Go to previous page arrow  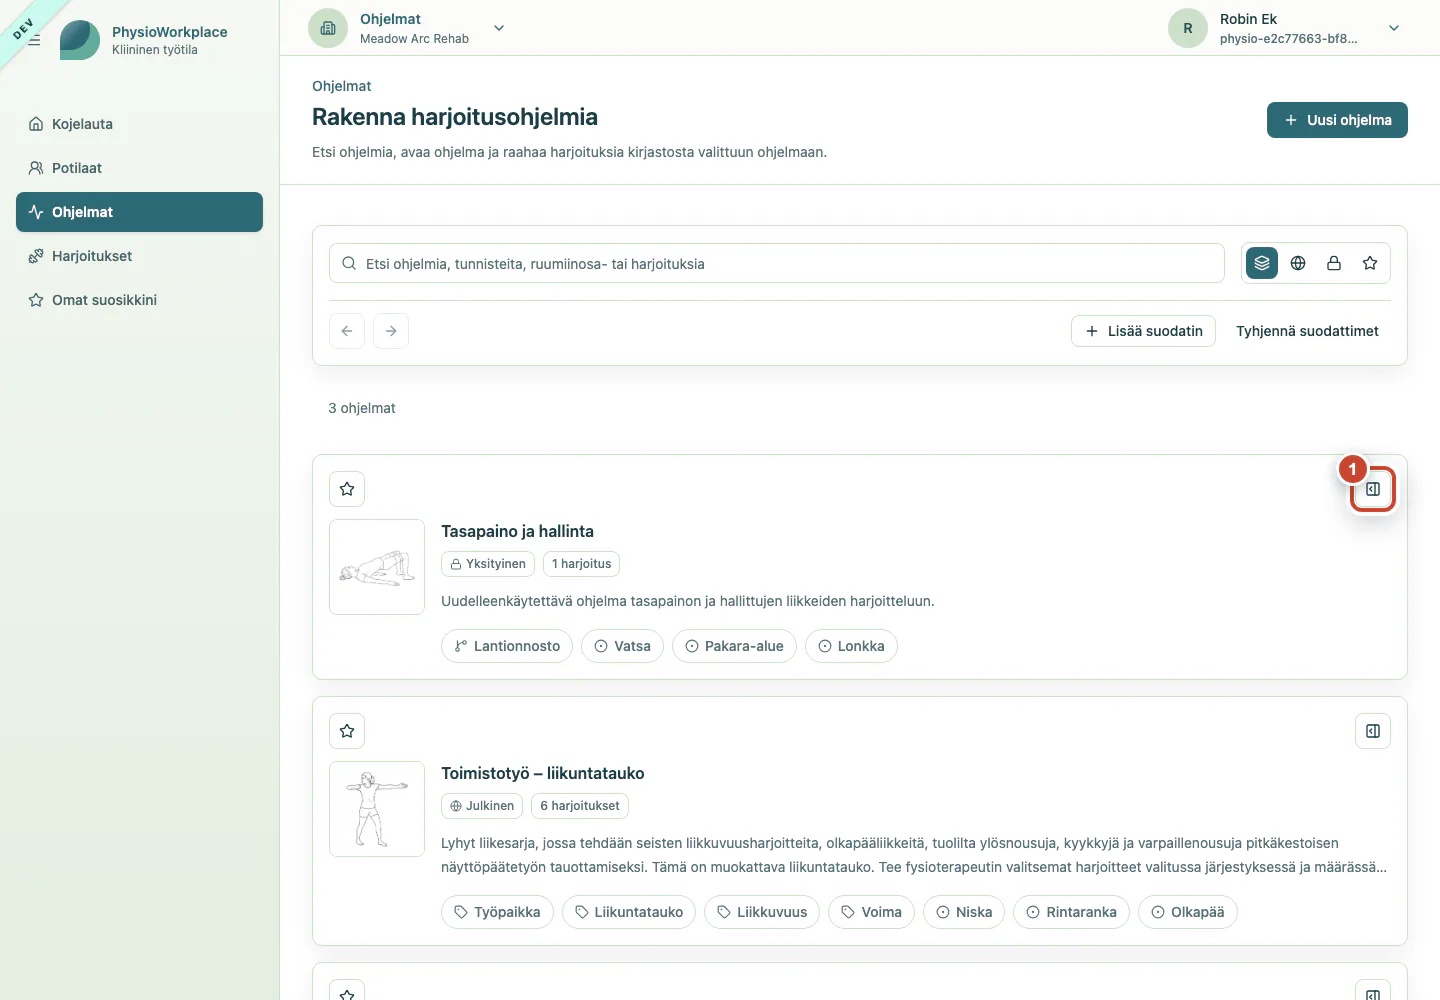click(x=347, y=331)
